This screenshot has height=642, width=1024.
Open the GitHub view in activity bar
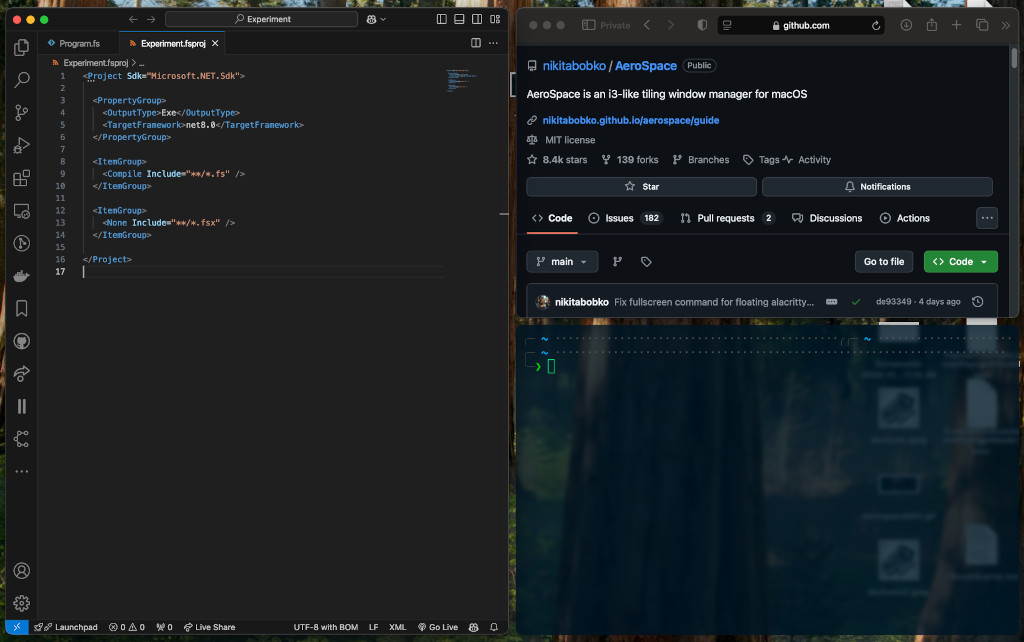(x=22, y=341)
